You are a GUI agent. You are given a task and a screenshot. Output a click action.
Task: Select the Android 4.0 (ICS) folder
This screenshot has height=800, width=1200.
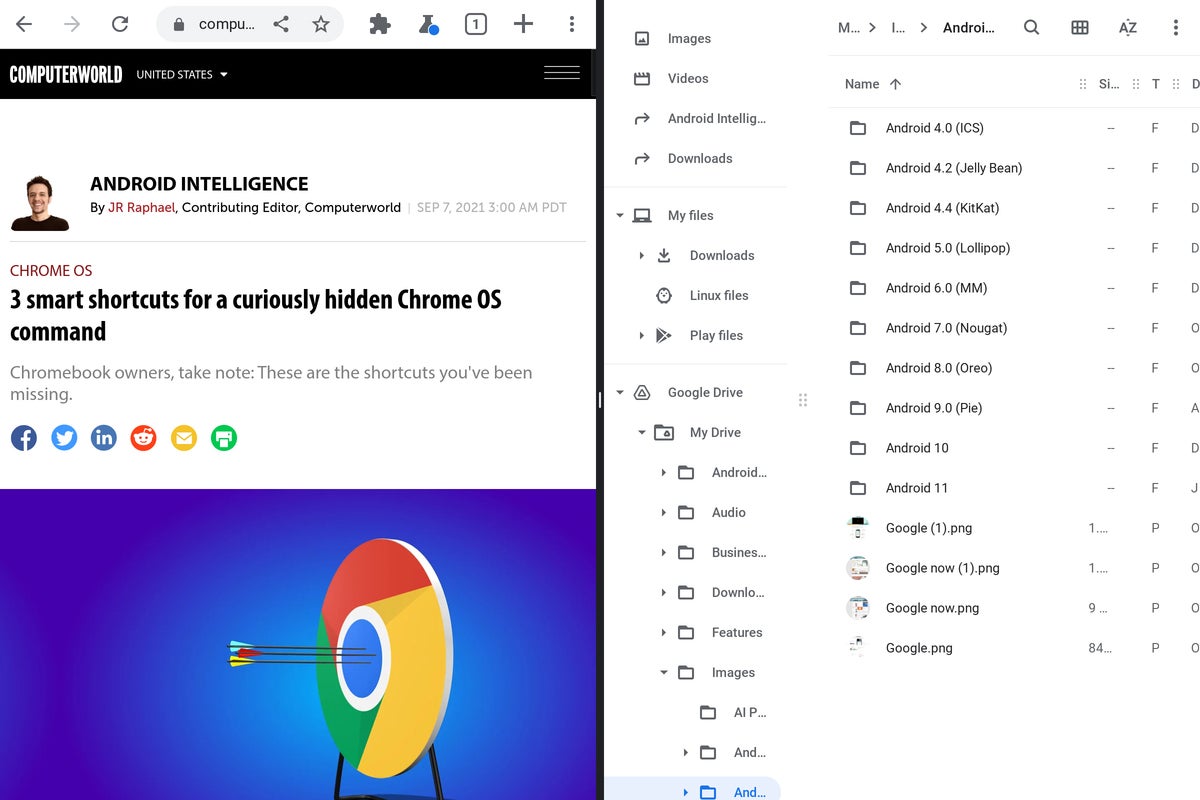point(1014,128)
